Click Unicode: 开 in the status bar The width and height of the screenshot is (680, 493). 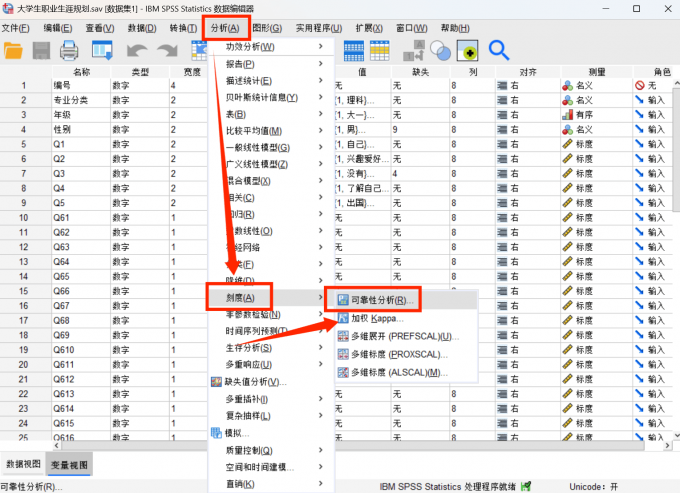point(593,486)
